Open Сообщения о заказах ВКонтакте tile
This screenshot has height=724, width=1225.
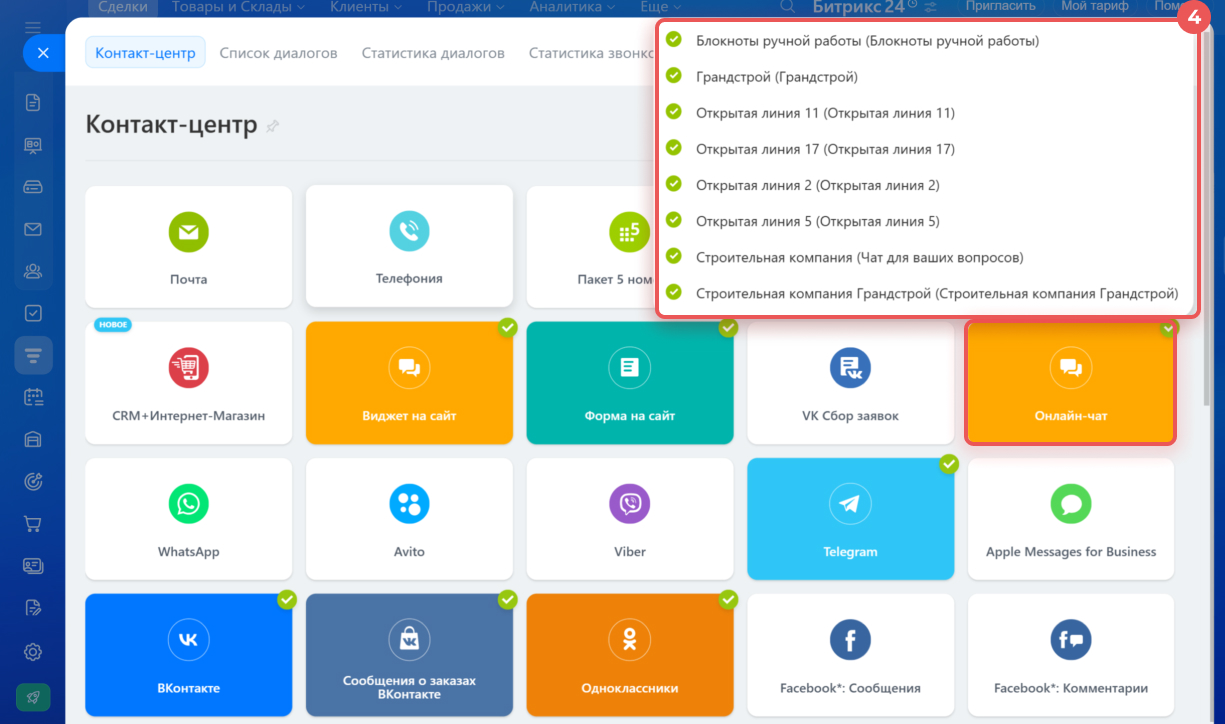[x=409, y=655]
